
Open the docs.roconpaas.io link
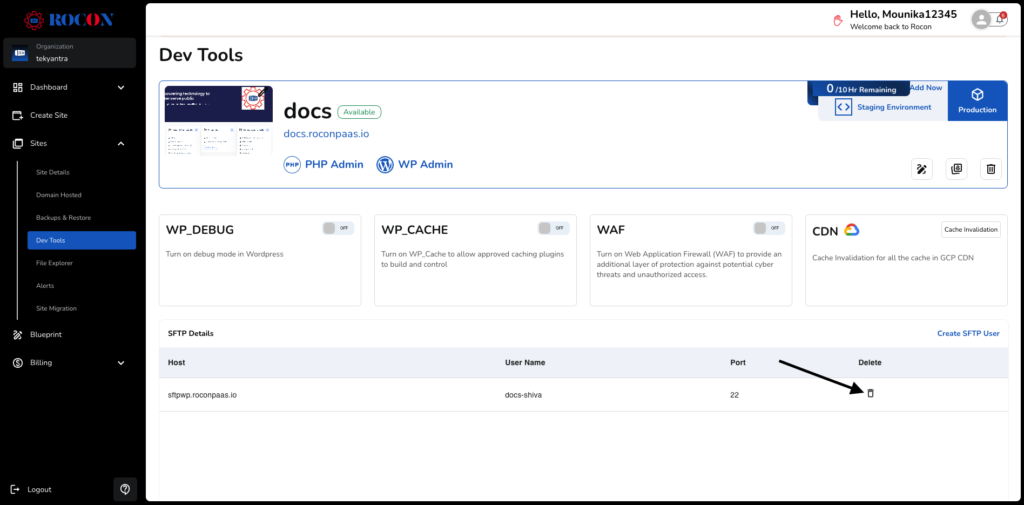[327, 133]
